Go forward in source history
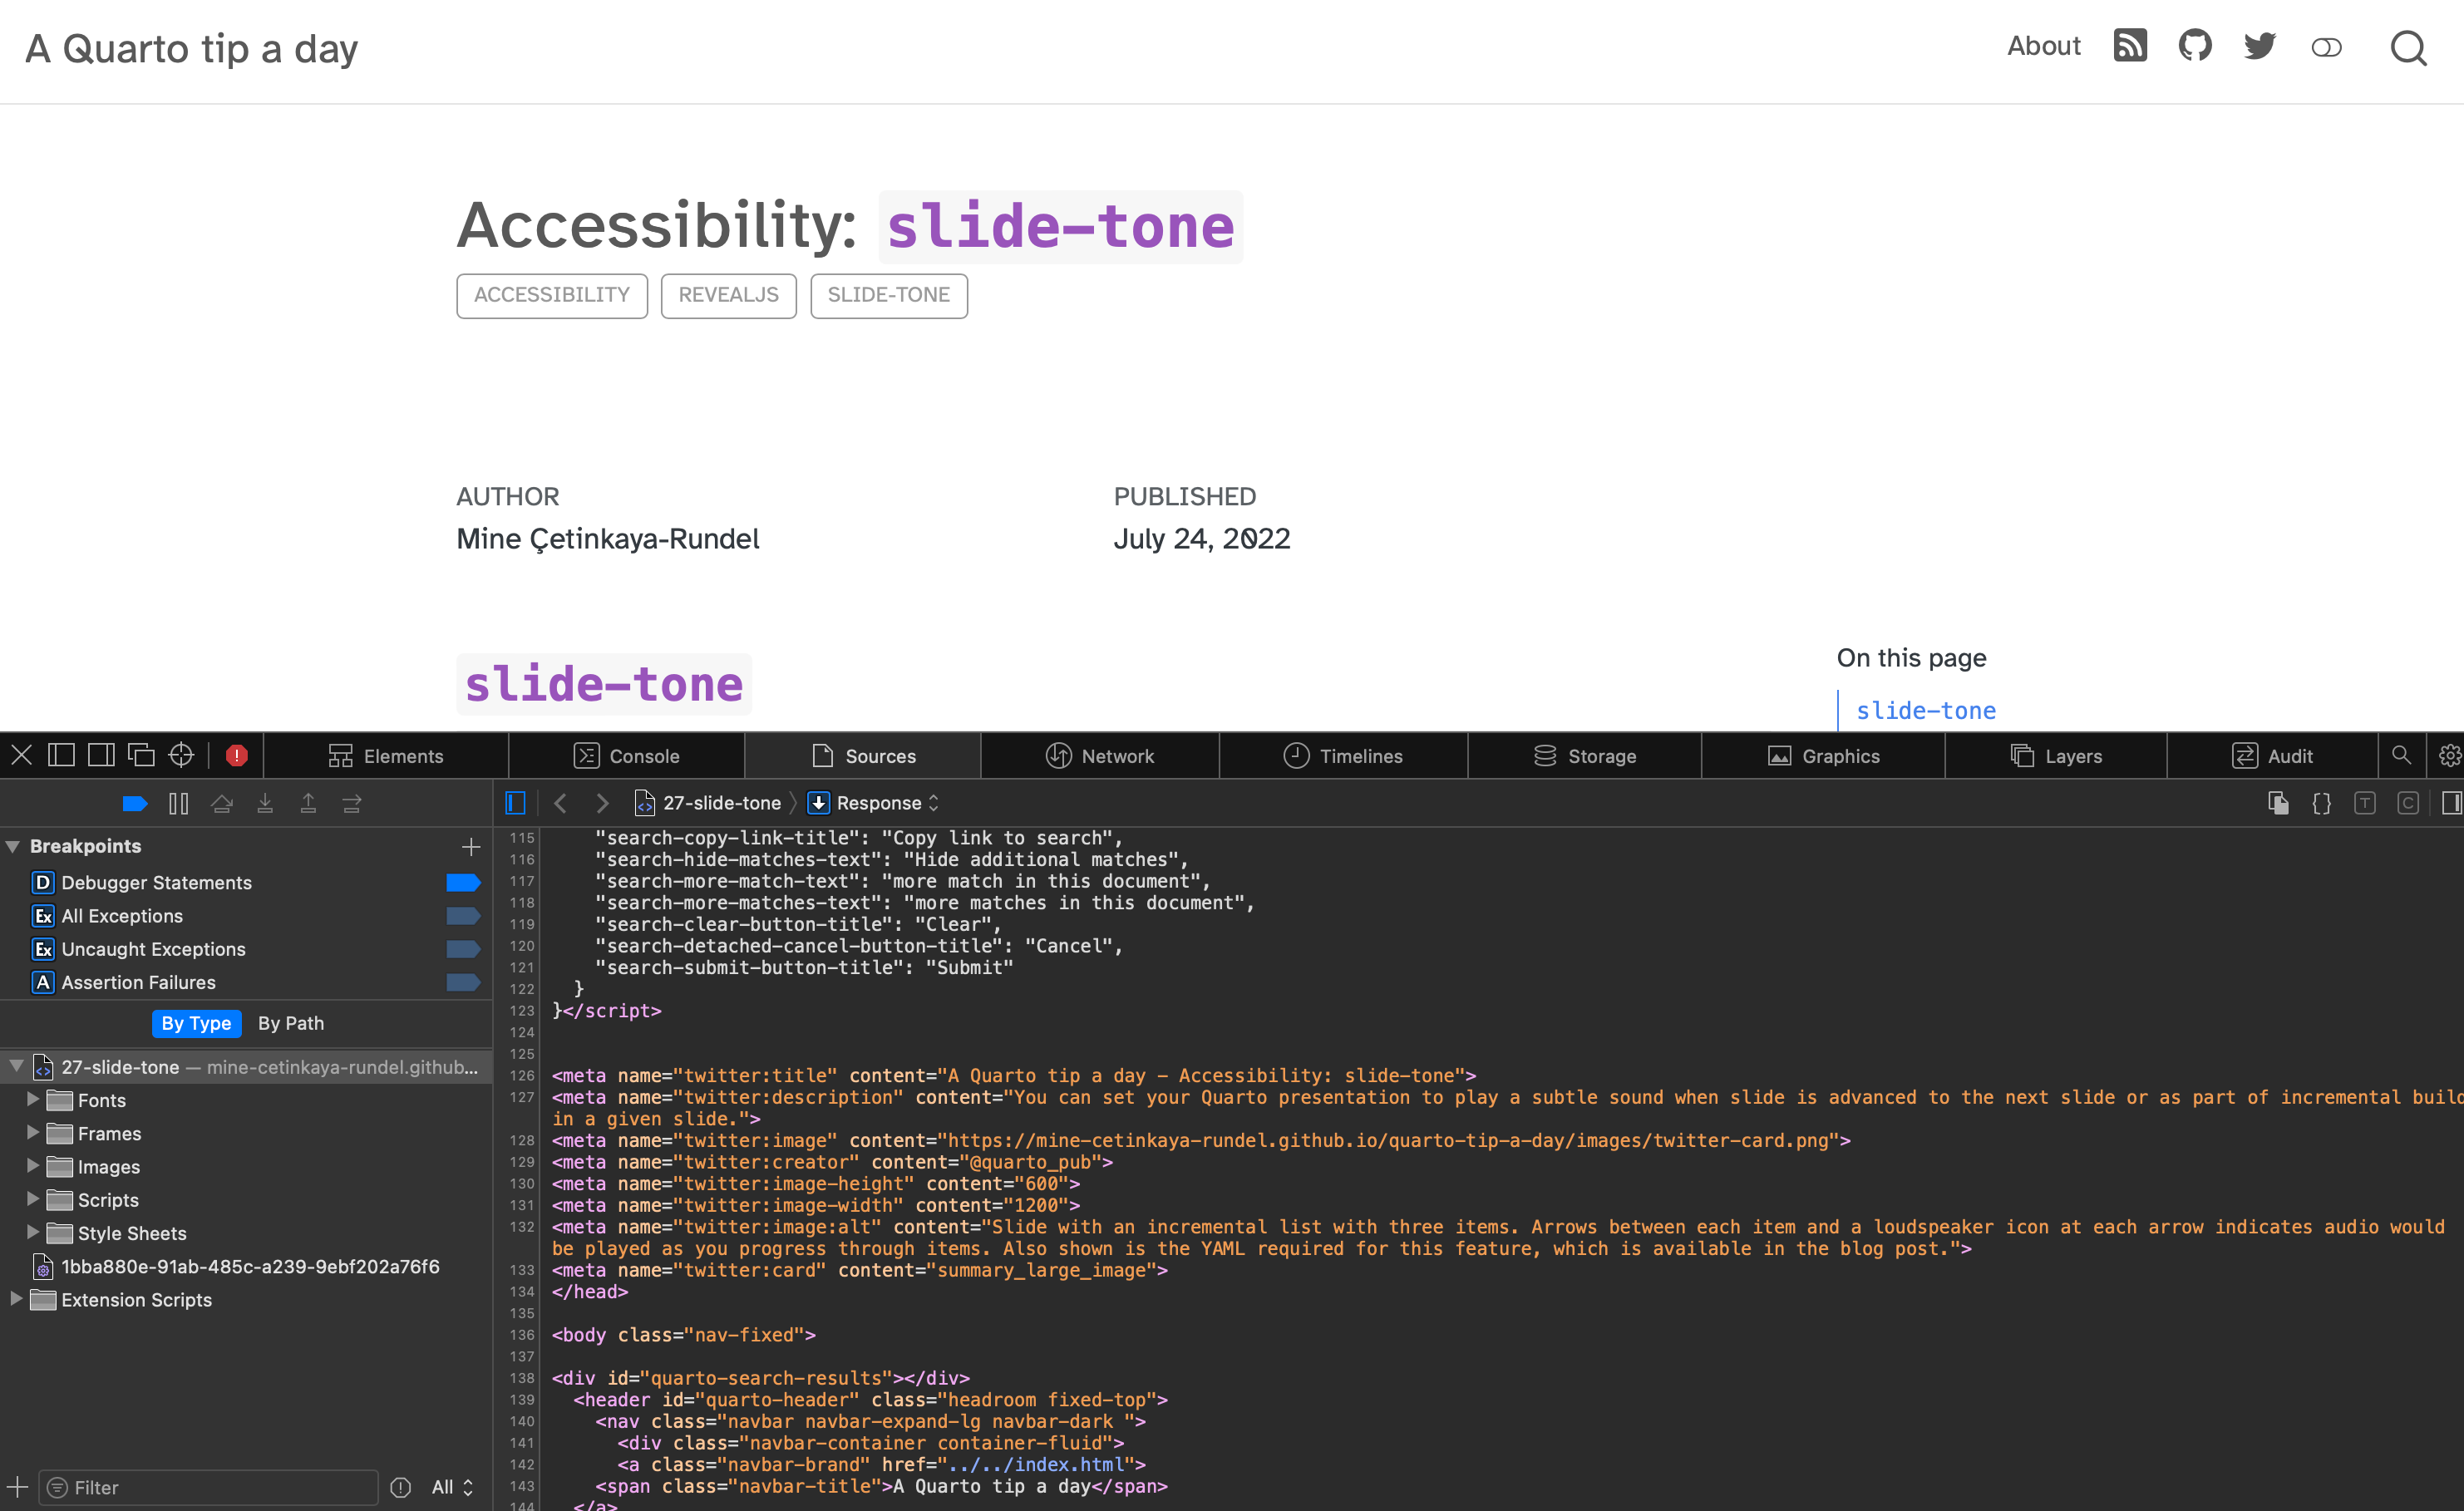The height and width of the screenshot is (1511, 2464). pos(602,802)
